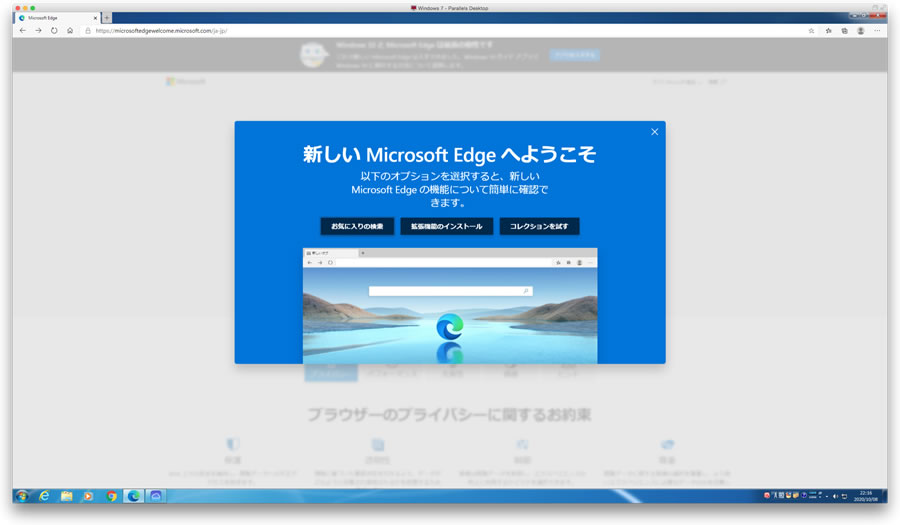Screen dimensions: 900x525
Task: Open a new tab with the plus button
Action: click(107, 18)
